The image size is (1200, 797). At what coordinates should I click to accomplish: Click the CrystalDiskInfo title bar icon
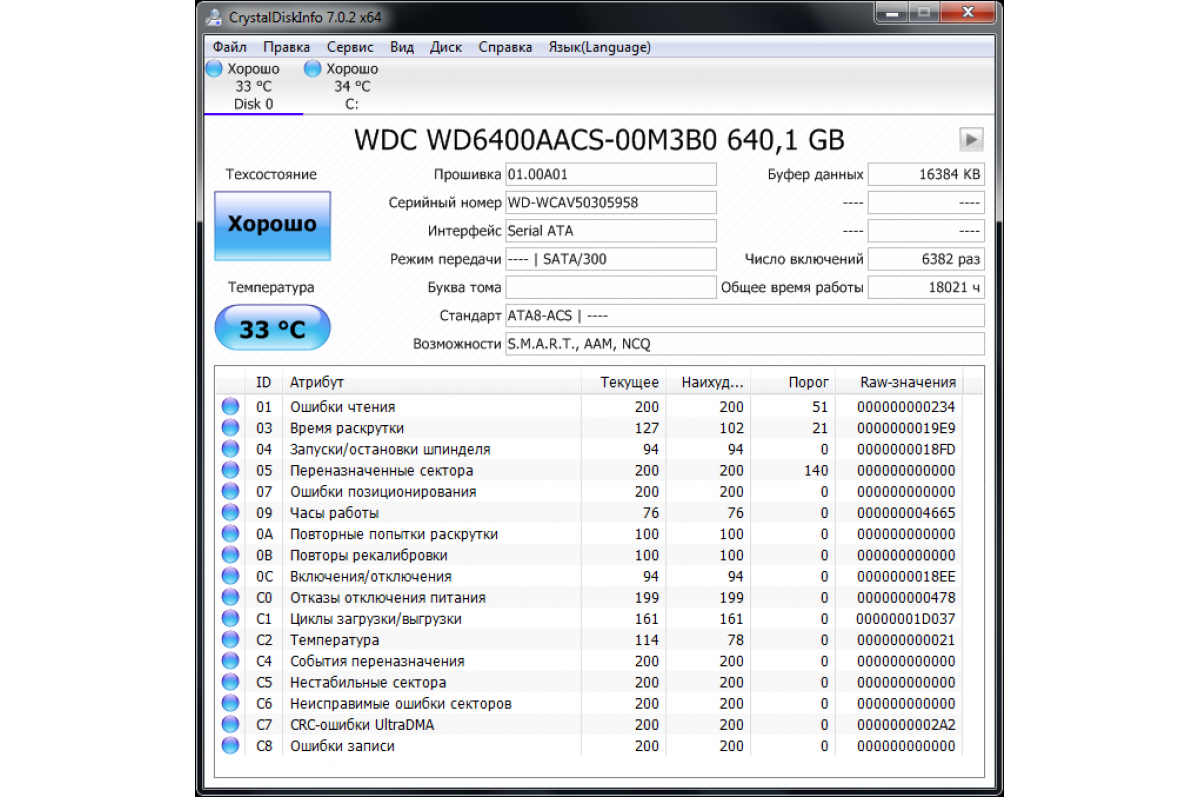[x=214, y=18]
